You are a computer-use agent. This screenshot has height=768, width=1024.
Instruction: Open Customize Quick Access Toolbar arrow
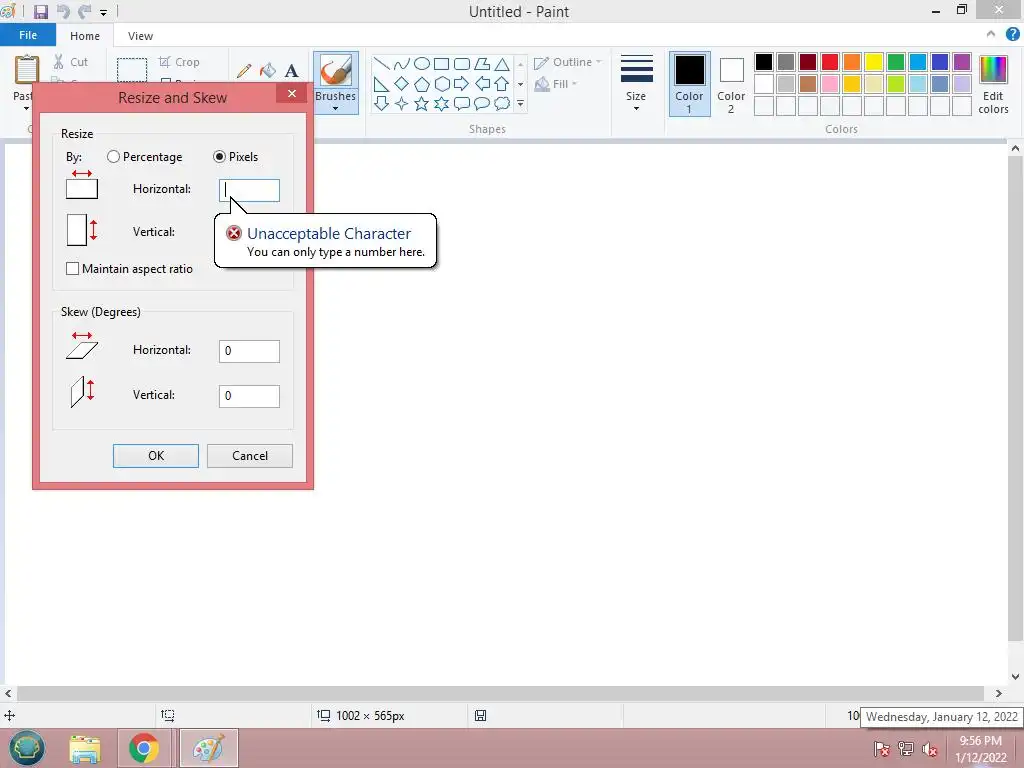[x=103, y=12]
